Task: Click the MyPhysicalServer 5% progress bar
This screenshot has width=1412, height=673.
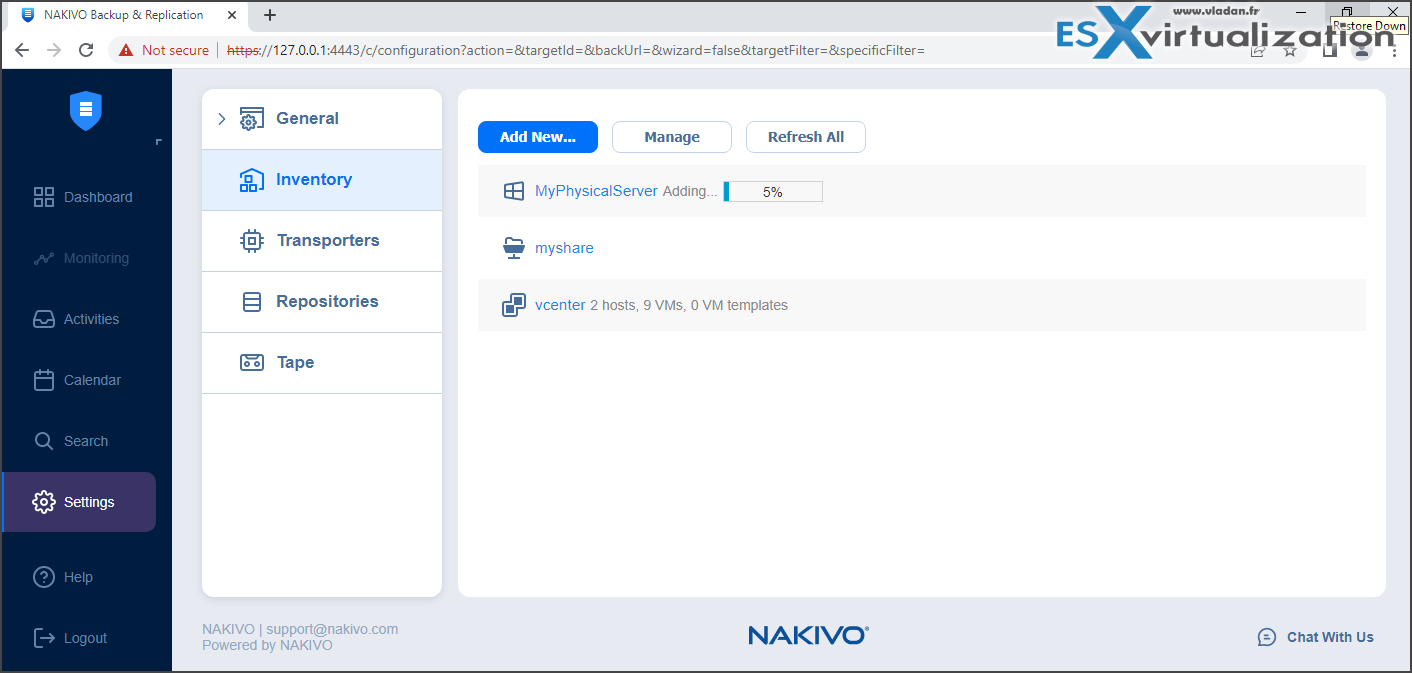Action: click(x=773, y=192)
